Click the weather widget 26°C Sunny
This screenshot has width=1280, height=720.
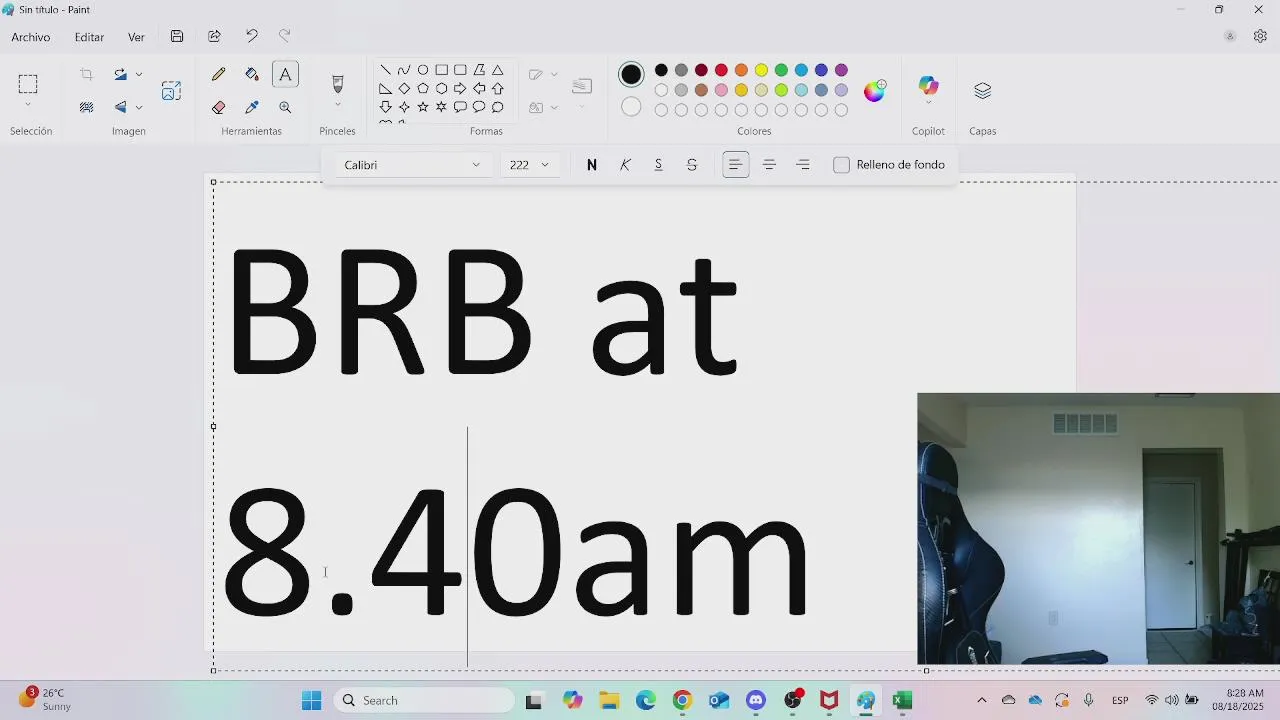click(x=45, y=699)
